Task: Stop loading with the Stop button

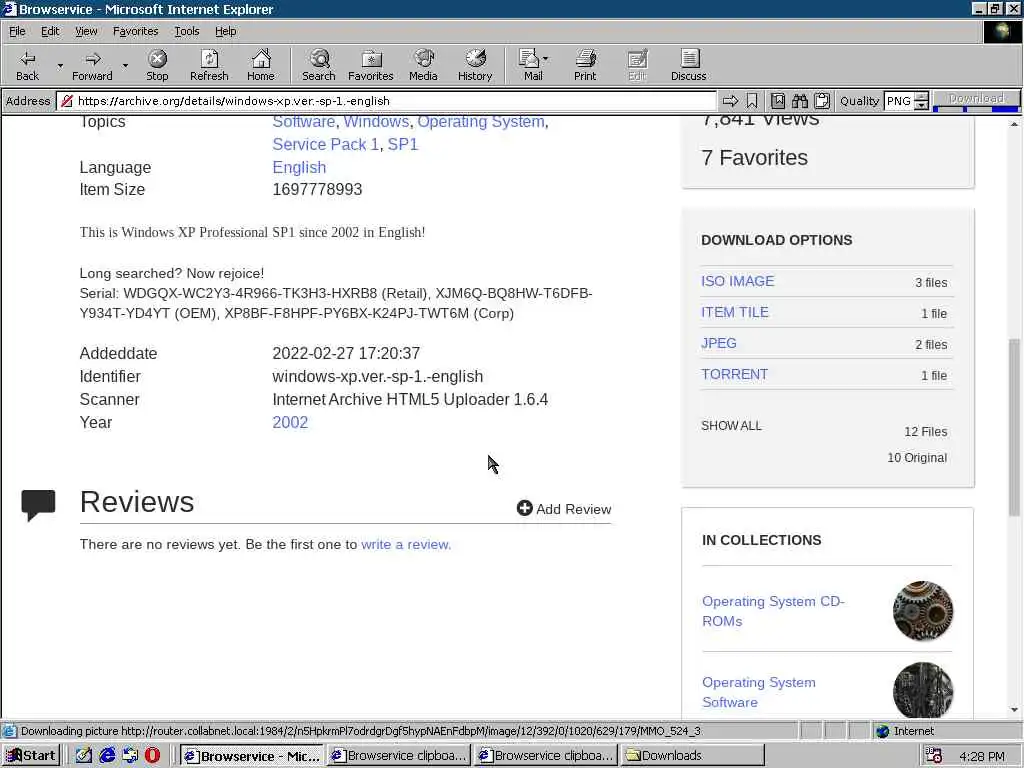Action: pyautogui.click(x=157, y=65)
